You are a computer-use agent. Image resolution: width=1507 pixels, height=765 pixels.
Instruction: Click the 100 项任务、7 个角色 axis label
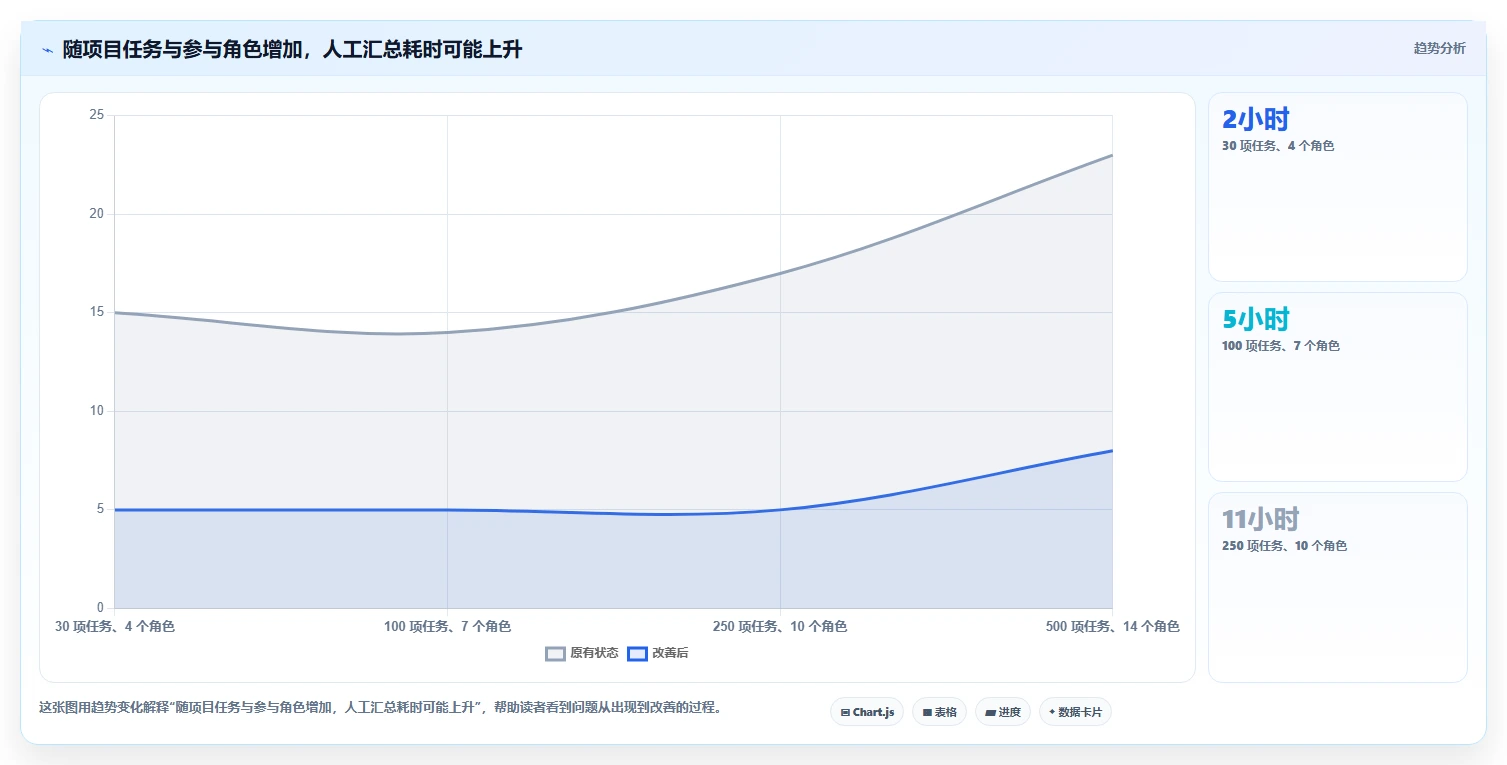coord(447,627)
